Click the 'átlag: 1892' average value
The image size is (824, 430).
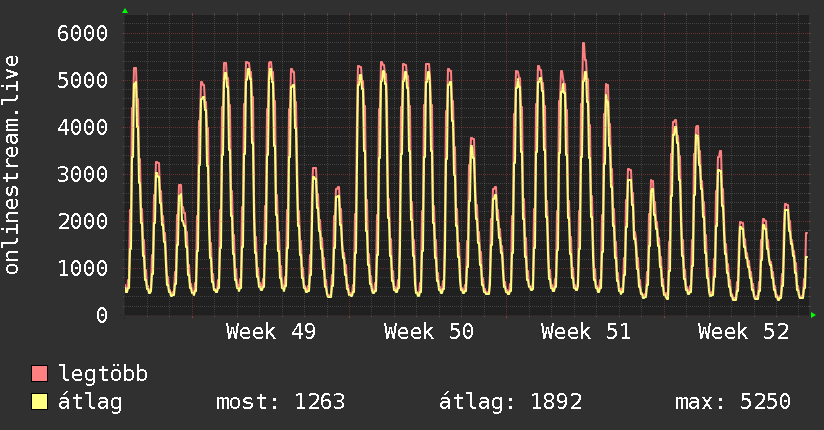pyautogui.click(x=510, y=402)
